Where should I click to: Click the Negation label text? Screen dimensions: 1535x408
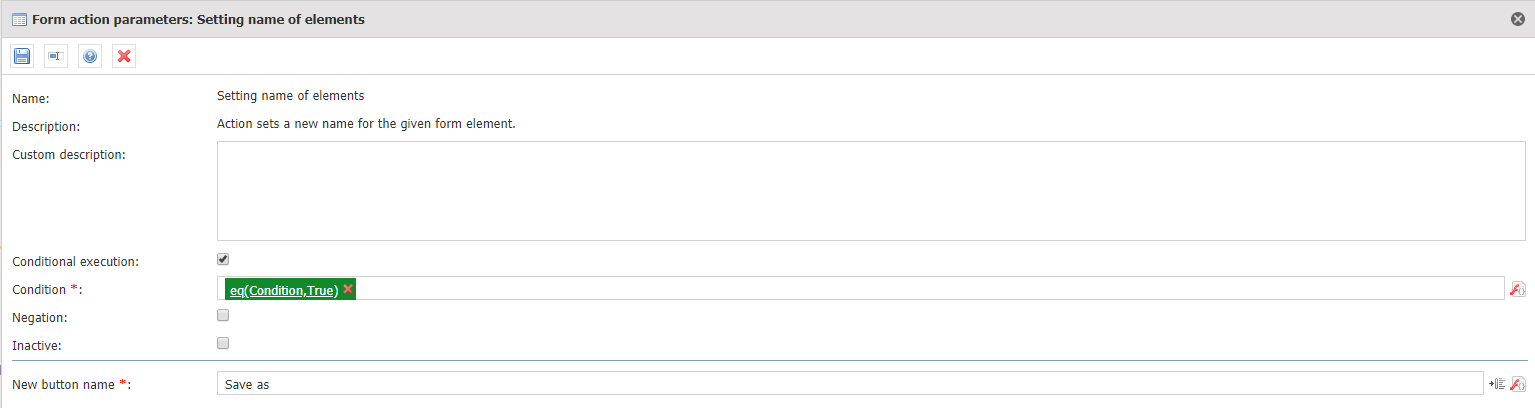(39, 318)
